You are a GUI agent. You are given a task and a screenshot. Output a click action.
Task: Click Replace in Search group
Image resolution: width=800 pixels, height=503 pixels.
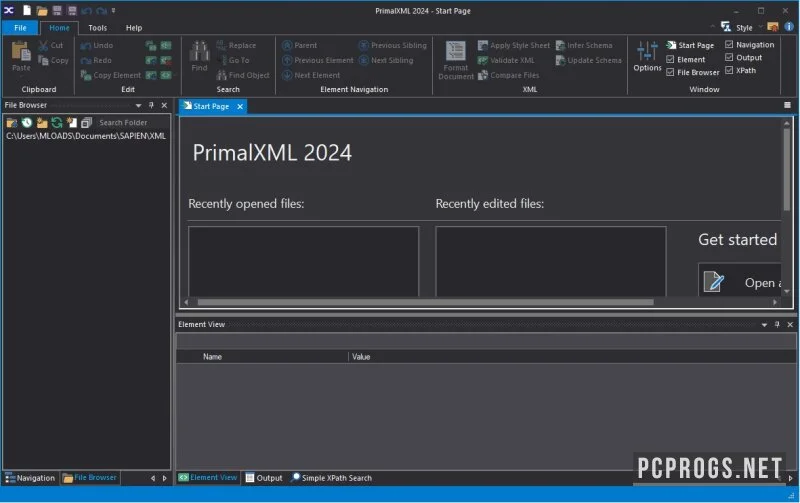pyautogui.click(x=236, y=45)
